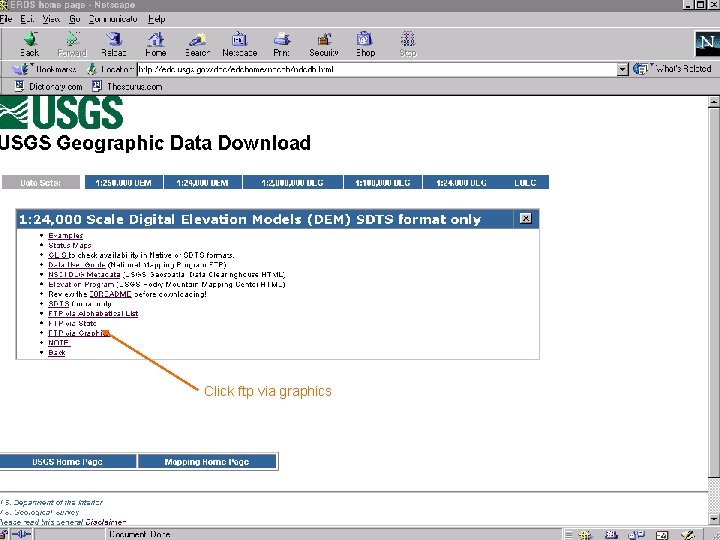Click the online/offline connection status icon

point(21,534)
